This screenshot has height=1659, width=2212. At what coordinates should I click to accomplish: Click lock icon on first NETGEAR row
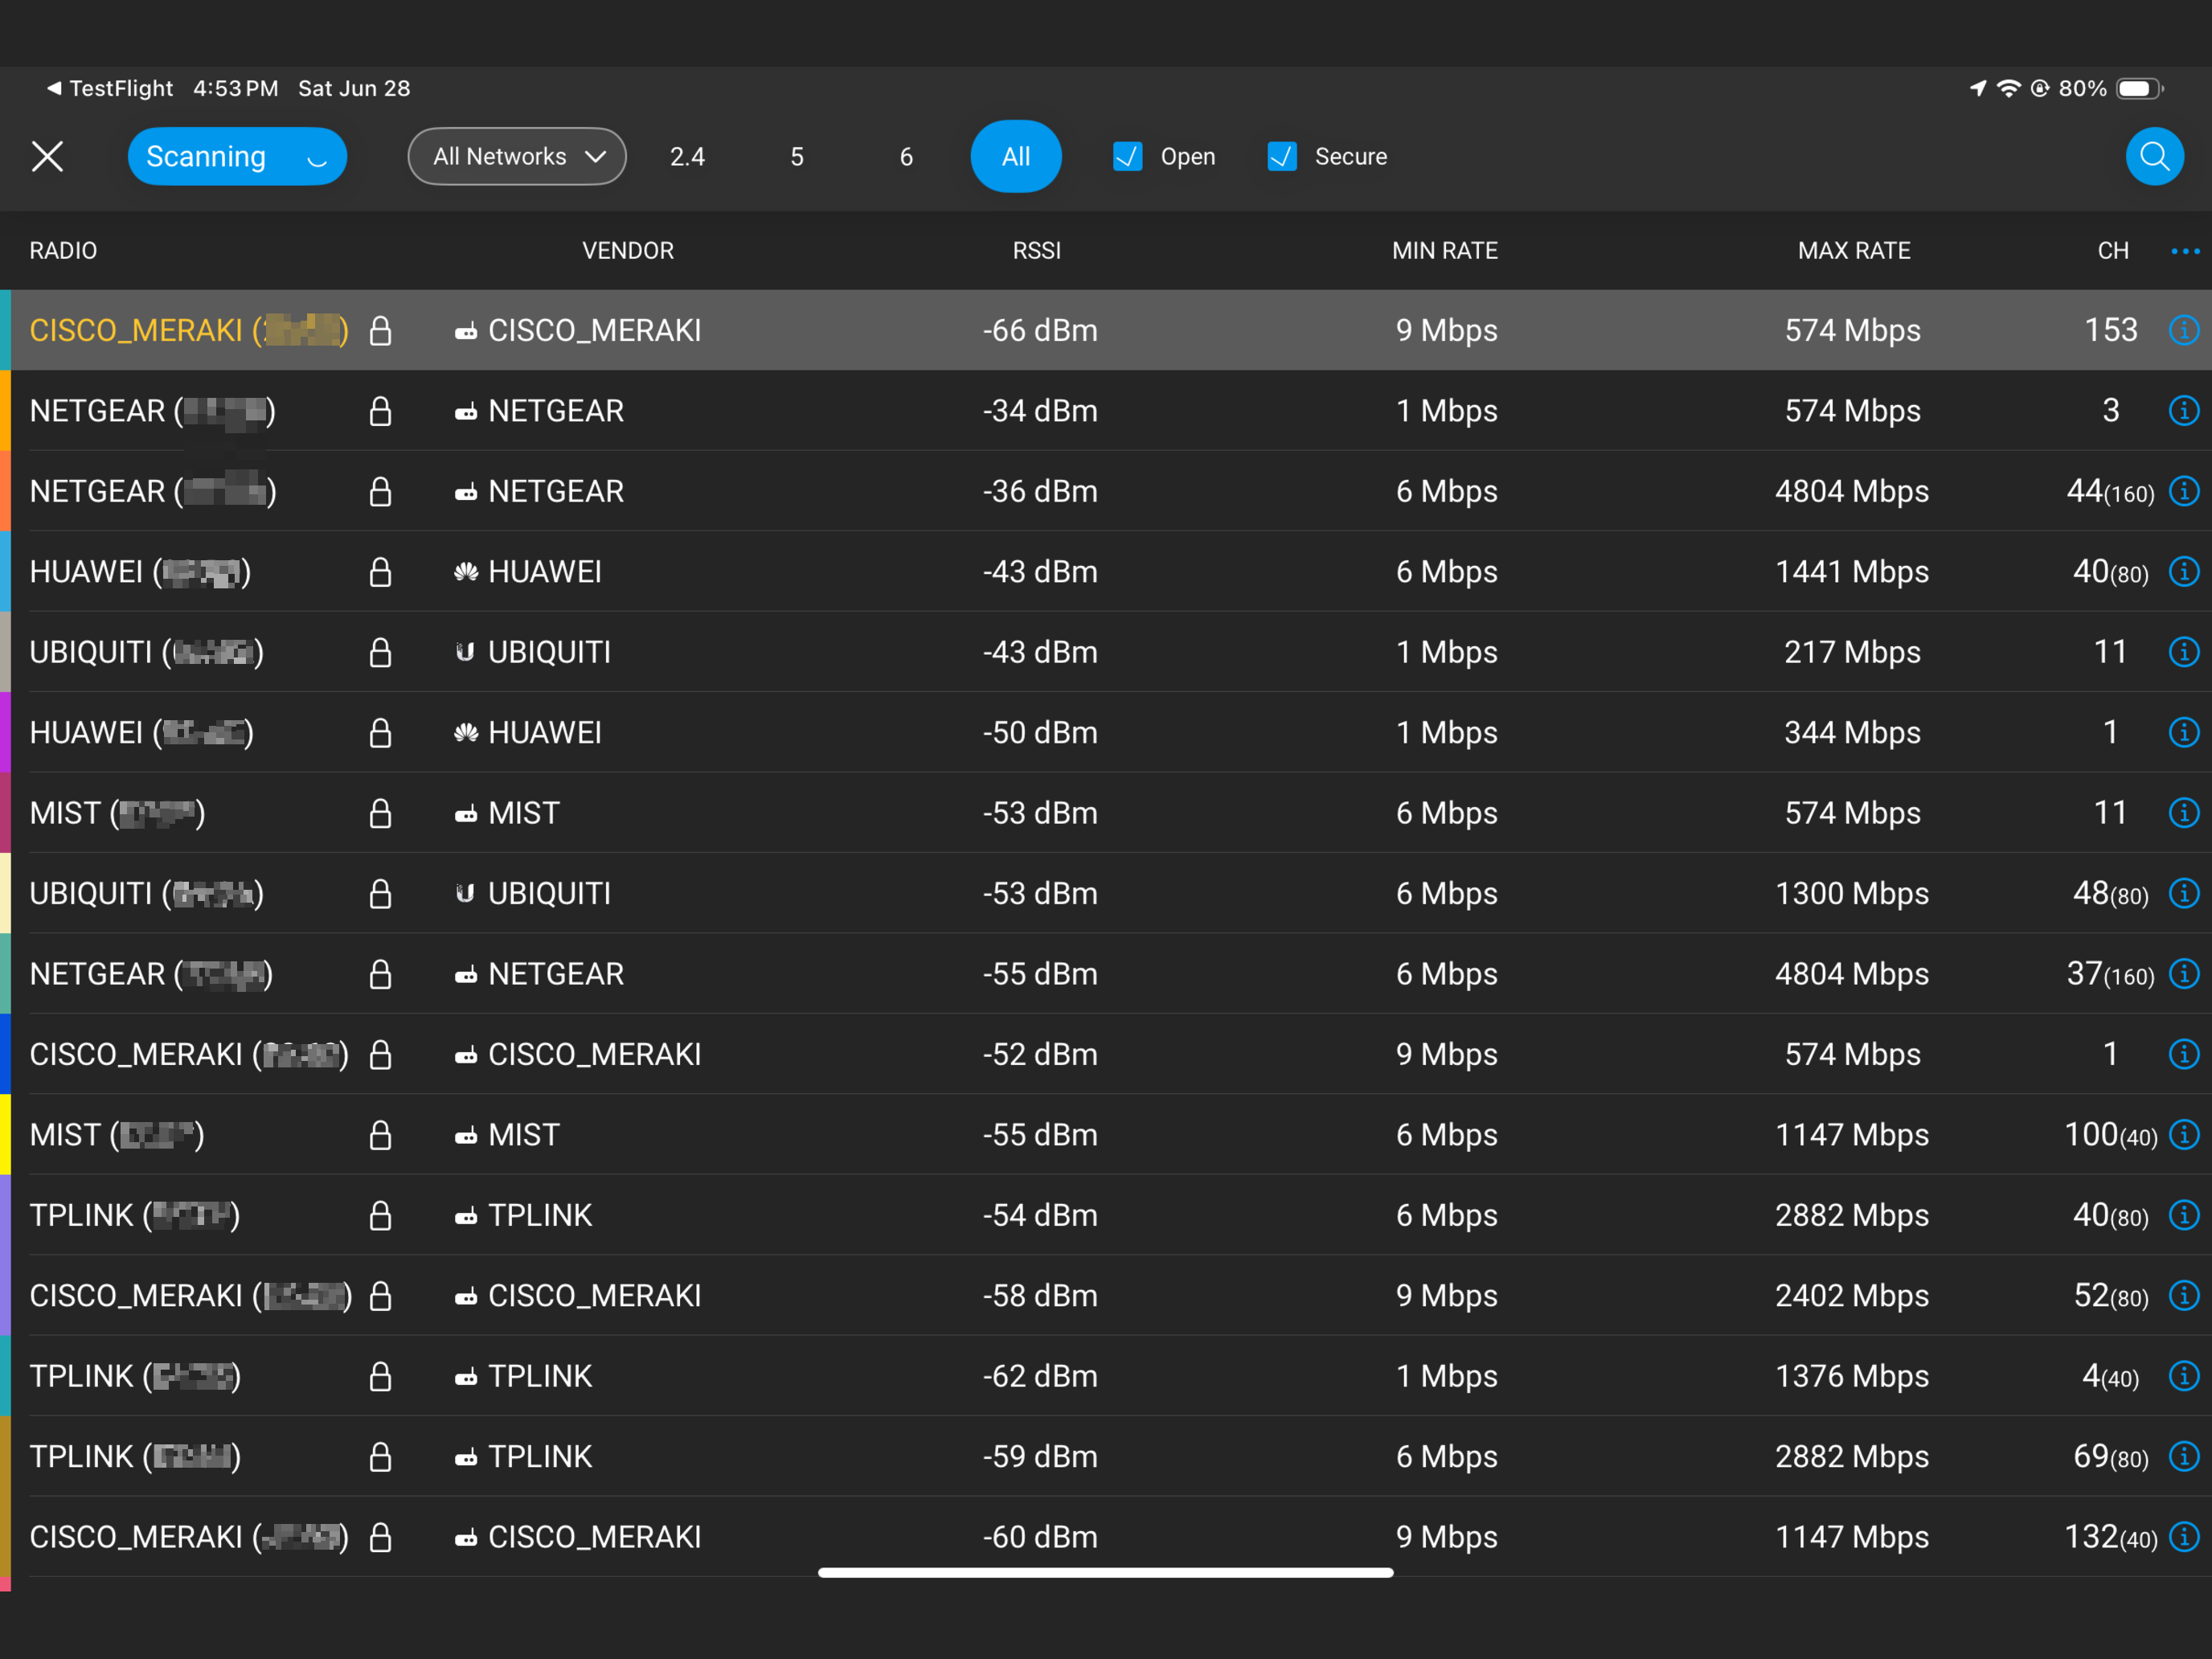[x=380, y=411]
